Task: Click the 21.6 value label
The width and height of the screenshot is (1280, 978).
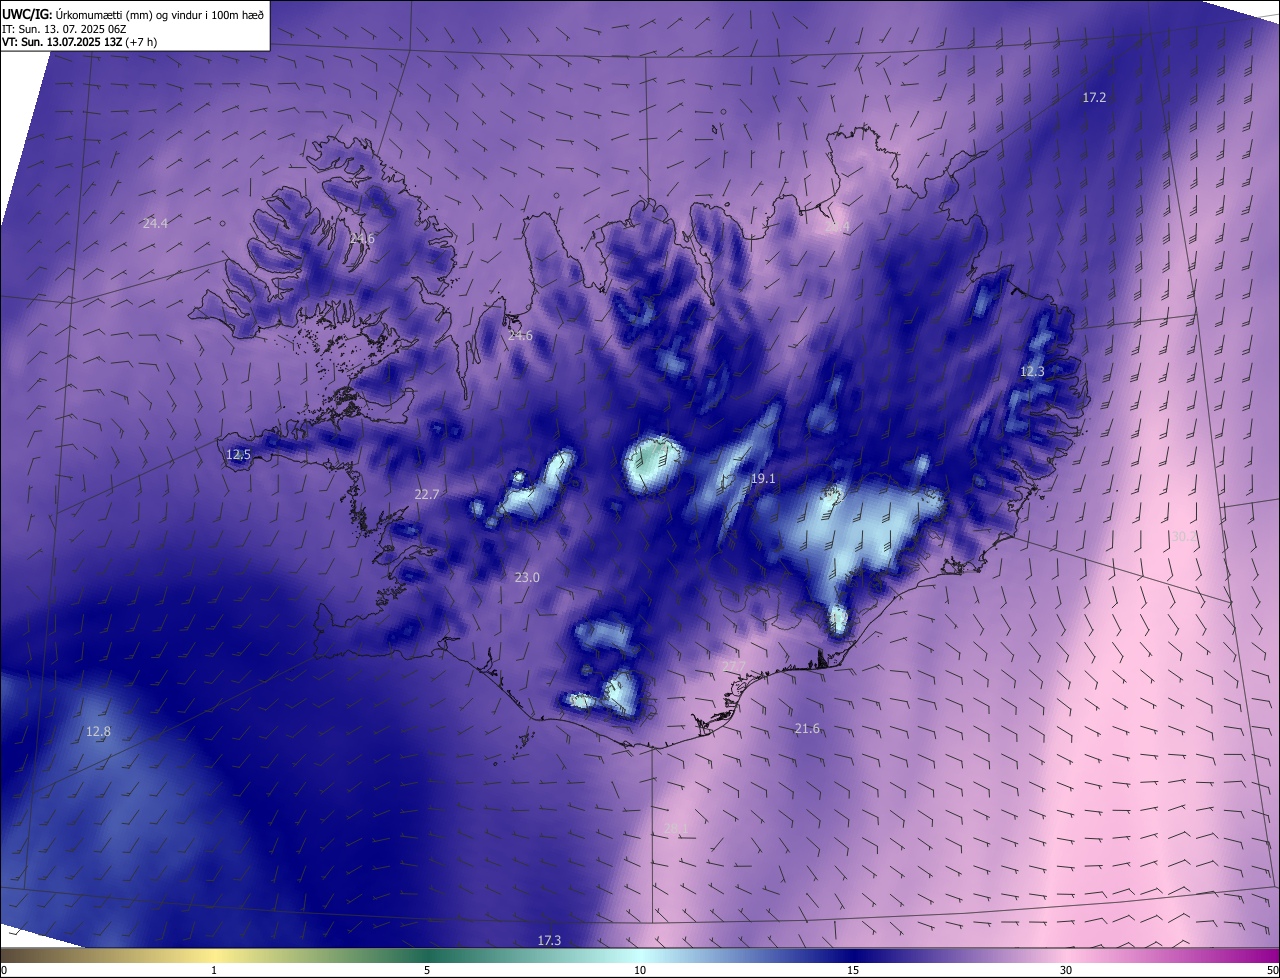Action: point(807,729)
